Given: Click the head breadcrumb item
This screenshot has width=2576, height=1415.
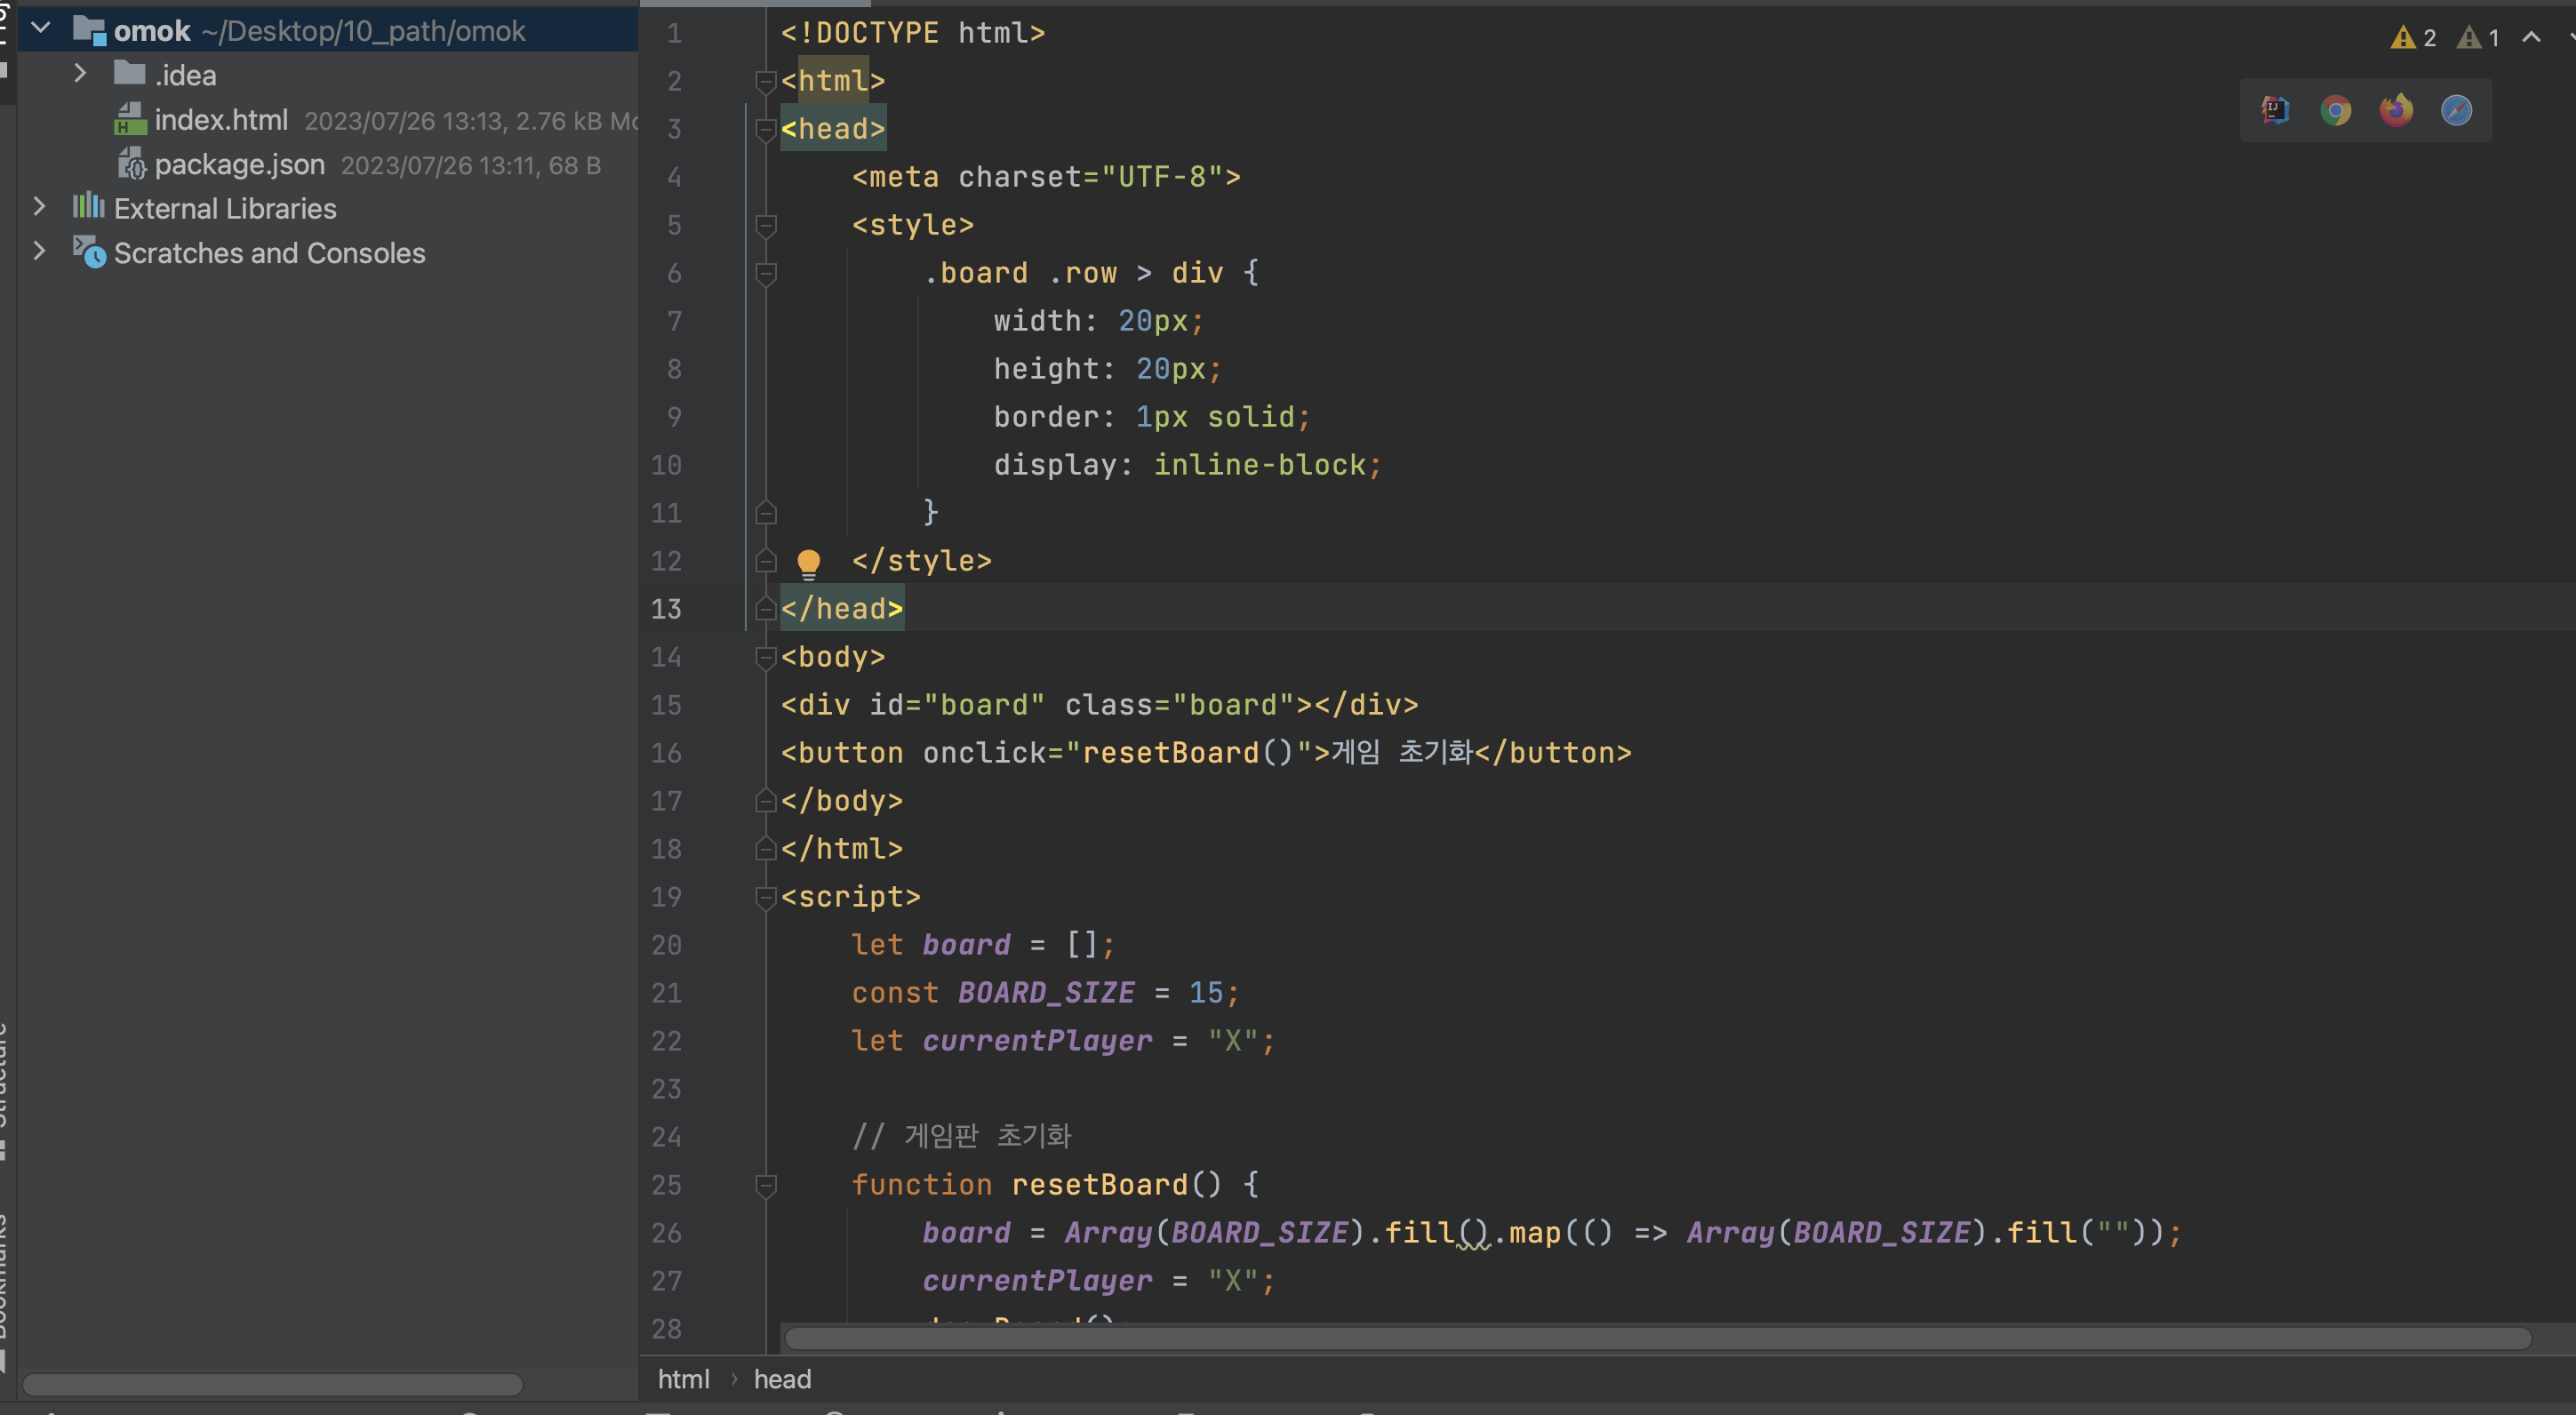Looking at the screenshot, I should click(x=782, y=1379).
